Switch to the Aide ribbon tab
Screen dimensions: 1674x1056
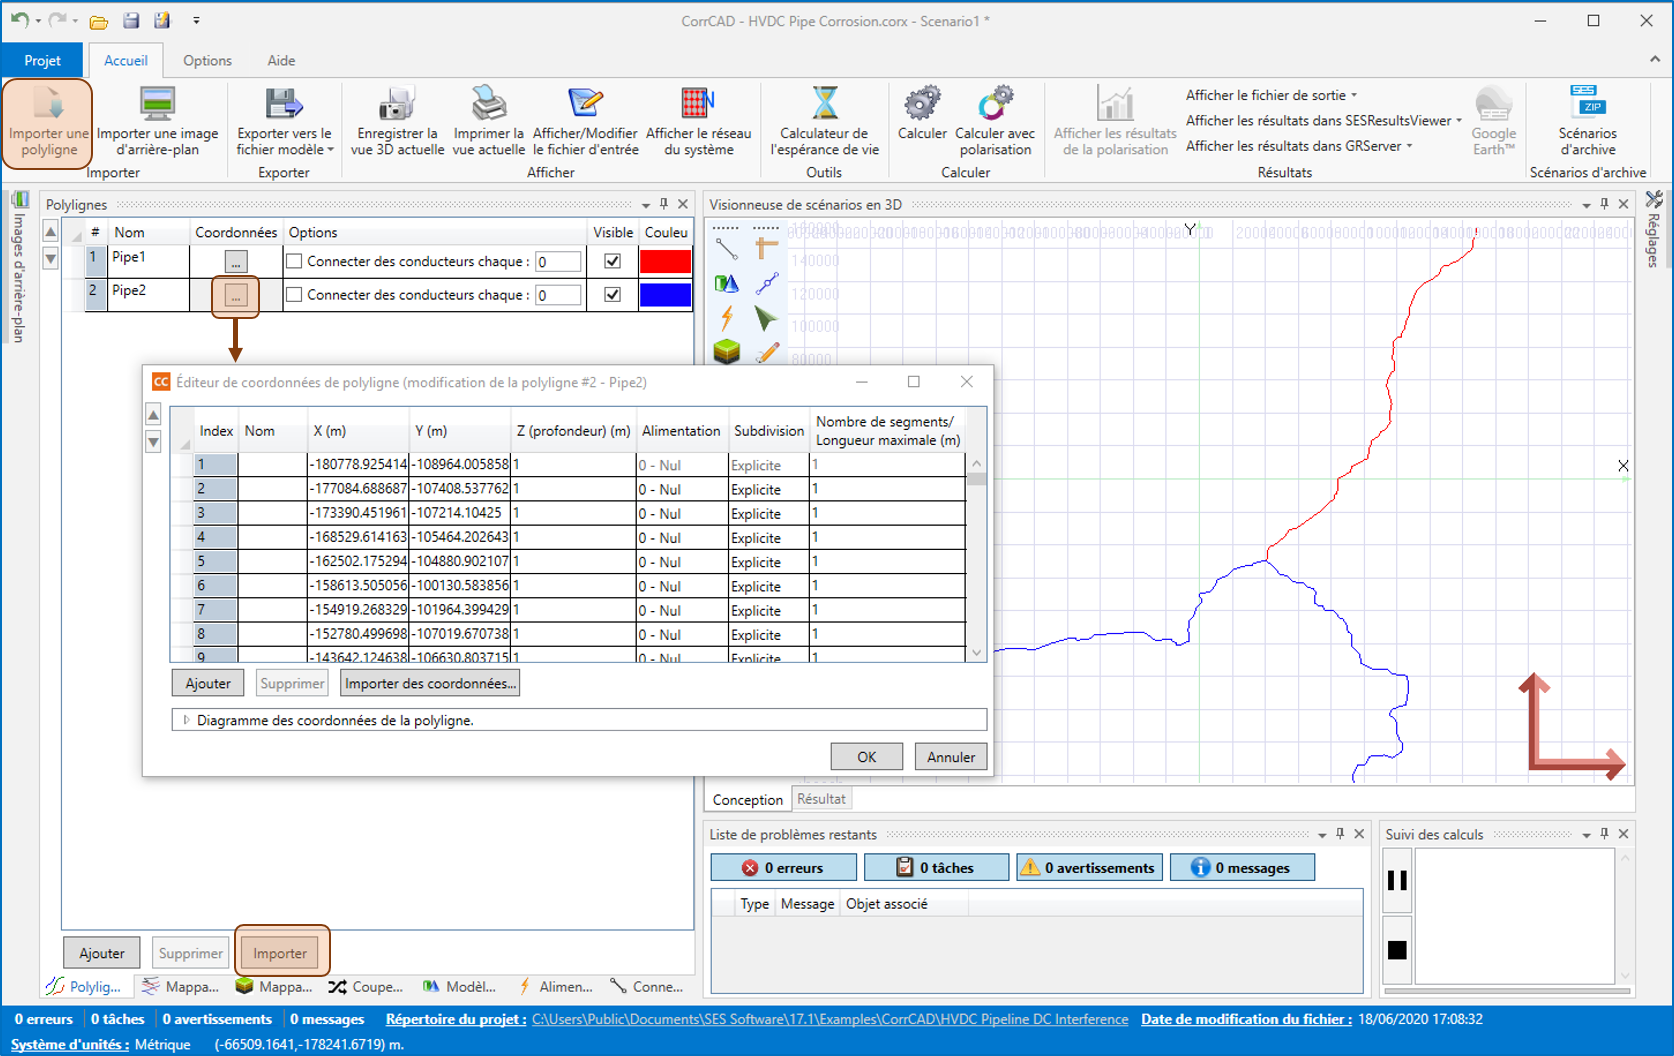[x=281, y=60]
